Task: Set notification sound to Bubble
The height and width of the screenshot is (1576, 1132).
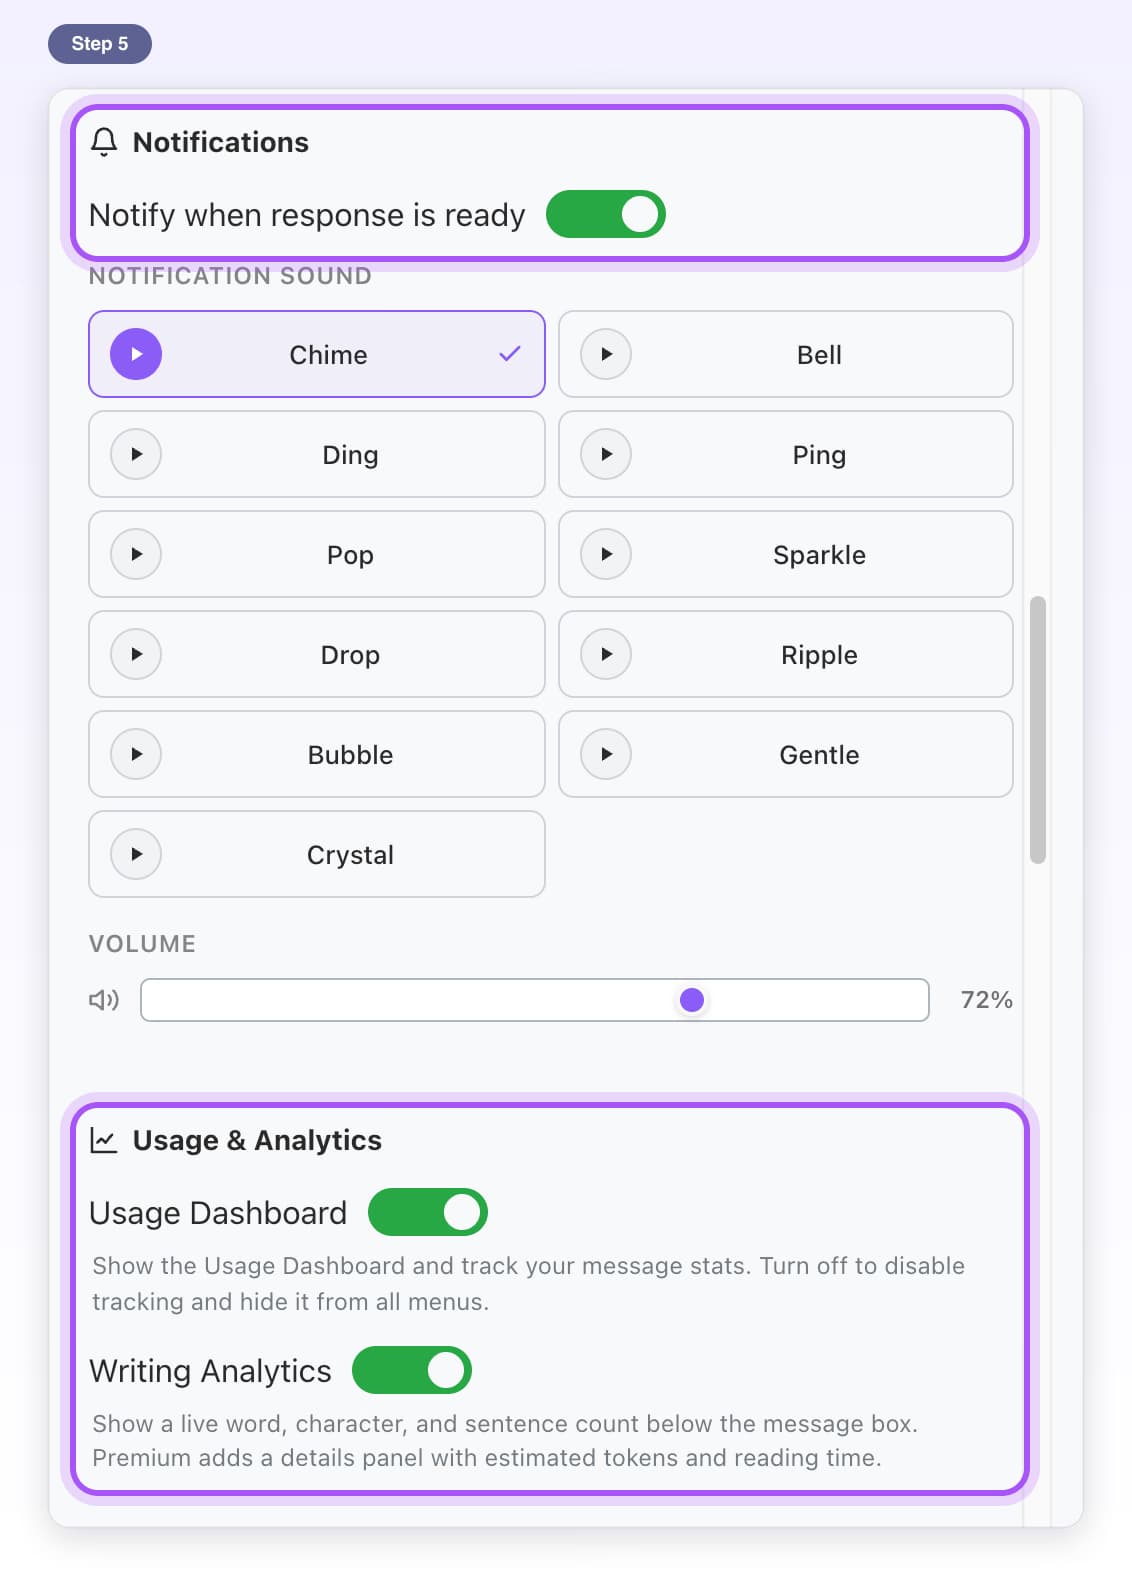Action: click(317, 754)
